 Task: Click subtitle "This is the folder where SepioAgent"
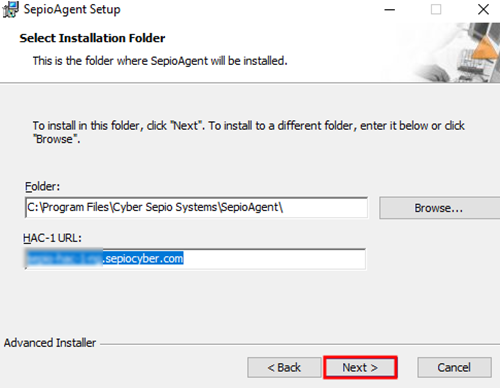(120, 61)
